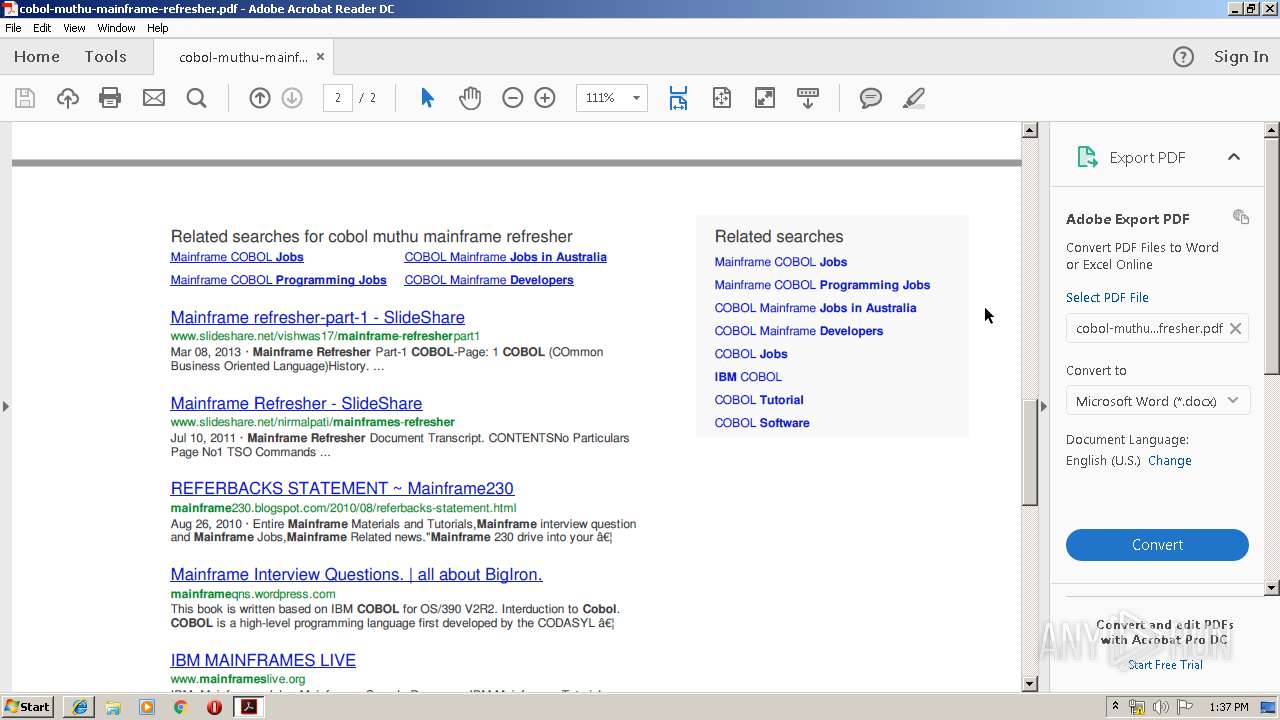Click COBOL Tutorial related search

coord(759,400)
